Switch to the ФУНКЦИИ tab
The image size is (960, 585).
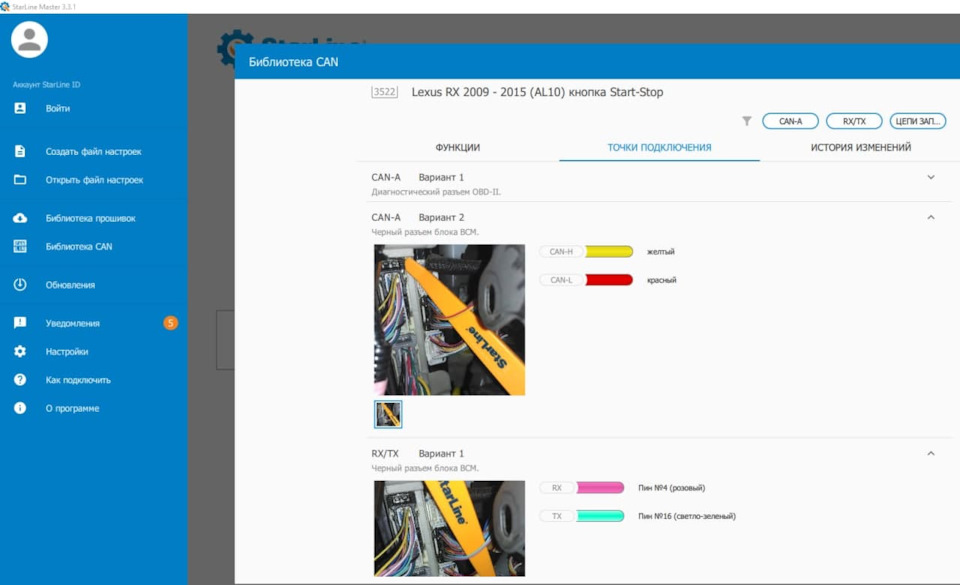(x=457, y=147)
